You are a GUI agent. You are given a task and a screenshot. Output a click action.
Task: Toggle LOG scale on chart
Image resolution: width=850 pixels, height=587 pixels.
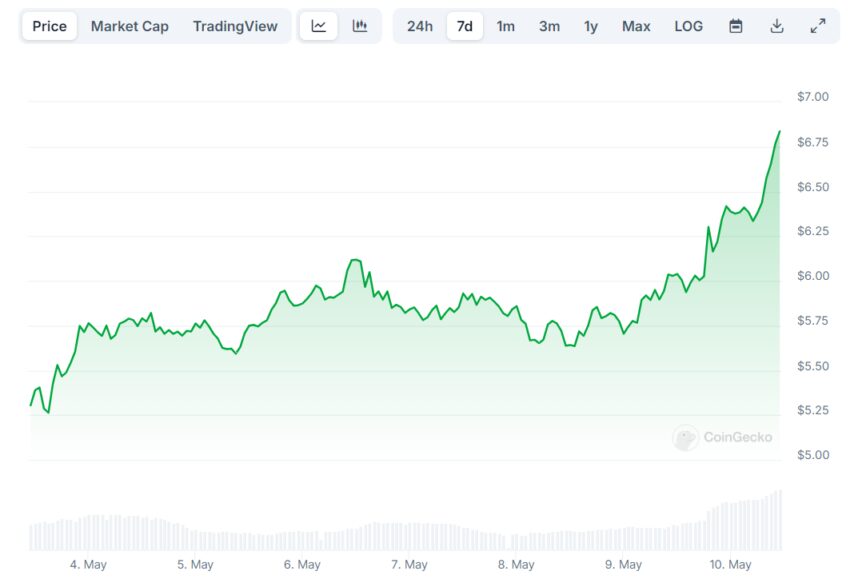[688, 26]
